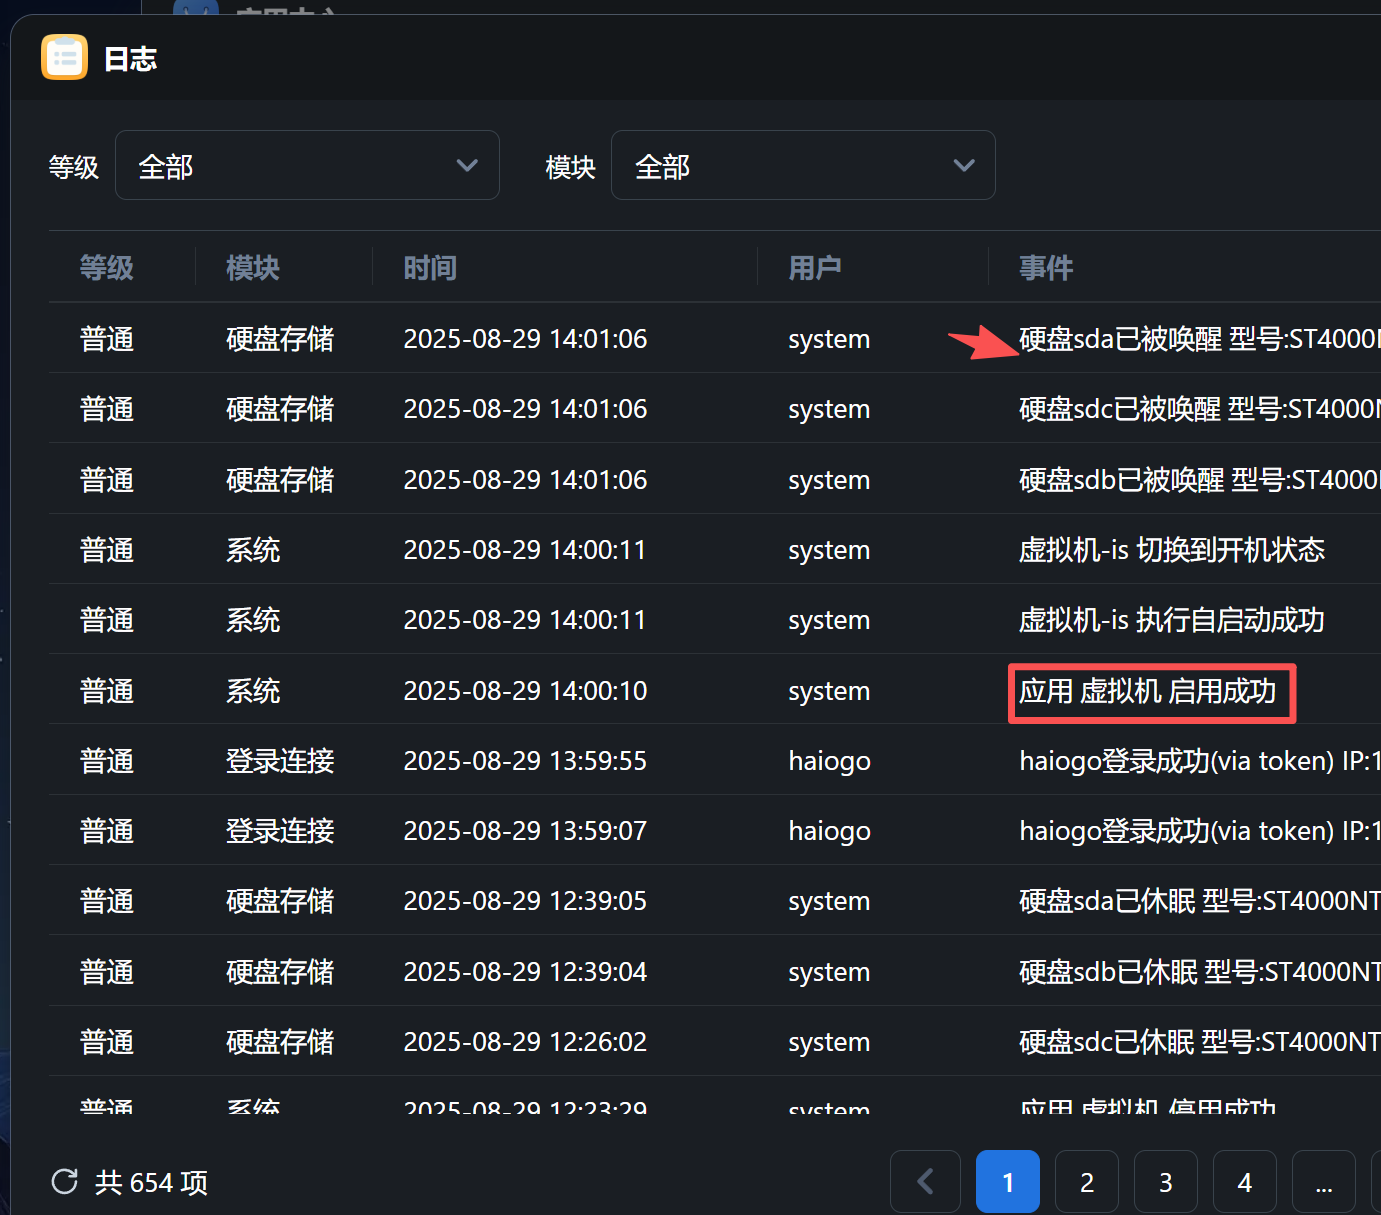Open the 等级 level filter dropdown
1381x1215 pixels.
click(x=307, y=165)
